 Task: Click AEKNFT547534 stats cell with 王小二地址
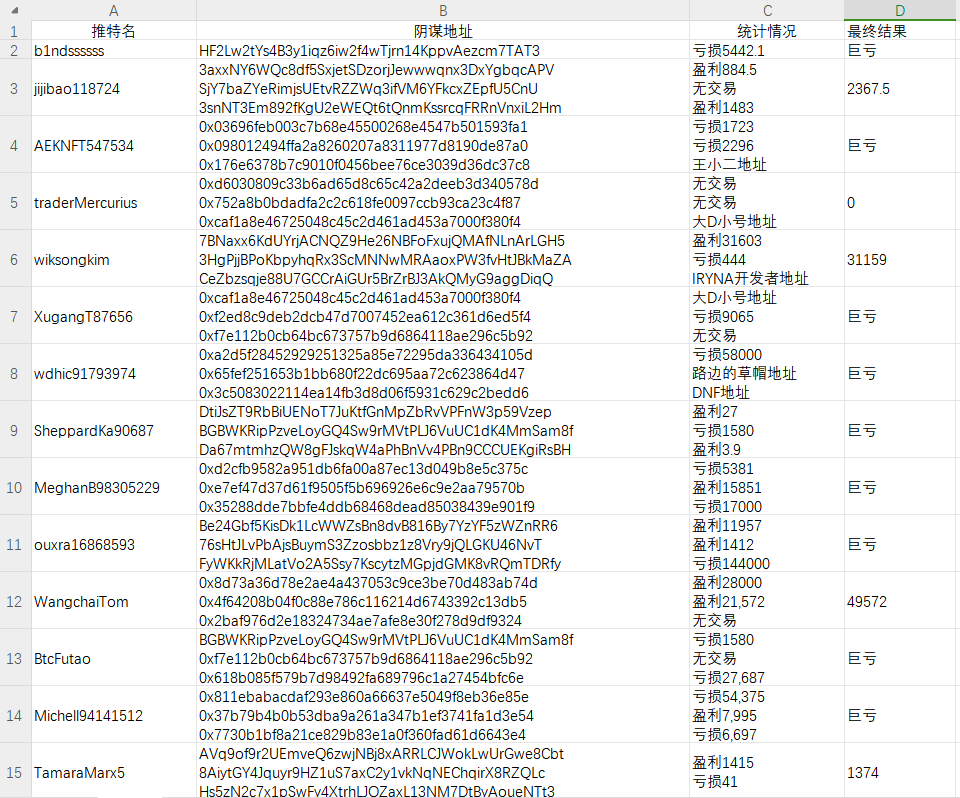point(767,145)
